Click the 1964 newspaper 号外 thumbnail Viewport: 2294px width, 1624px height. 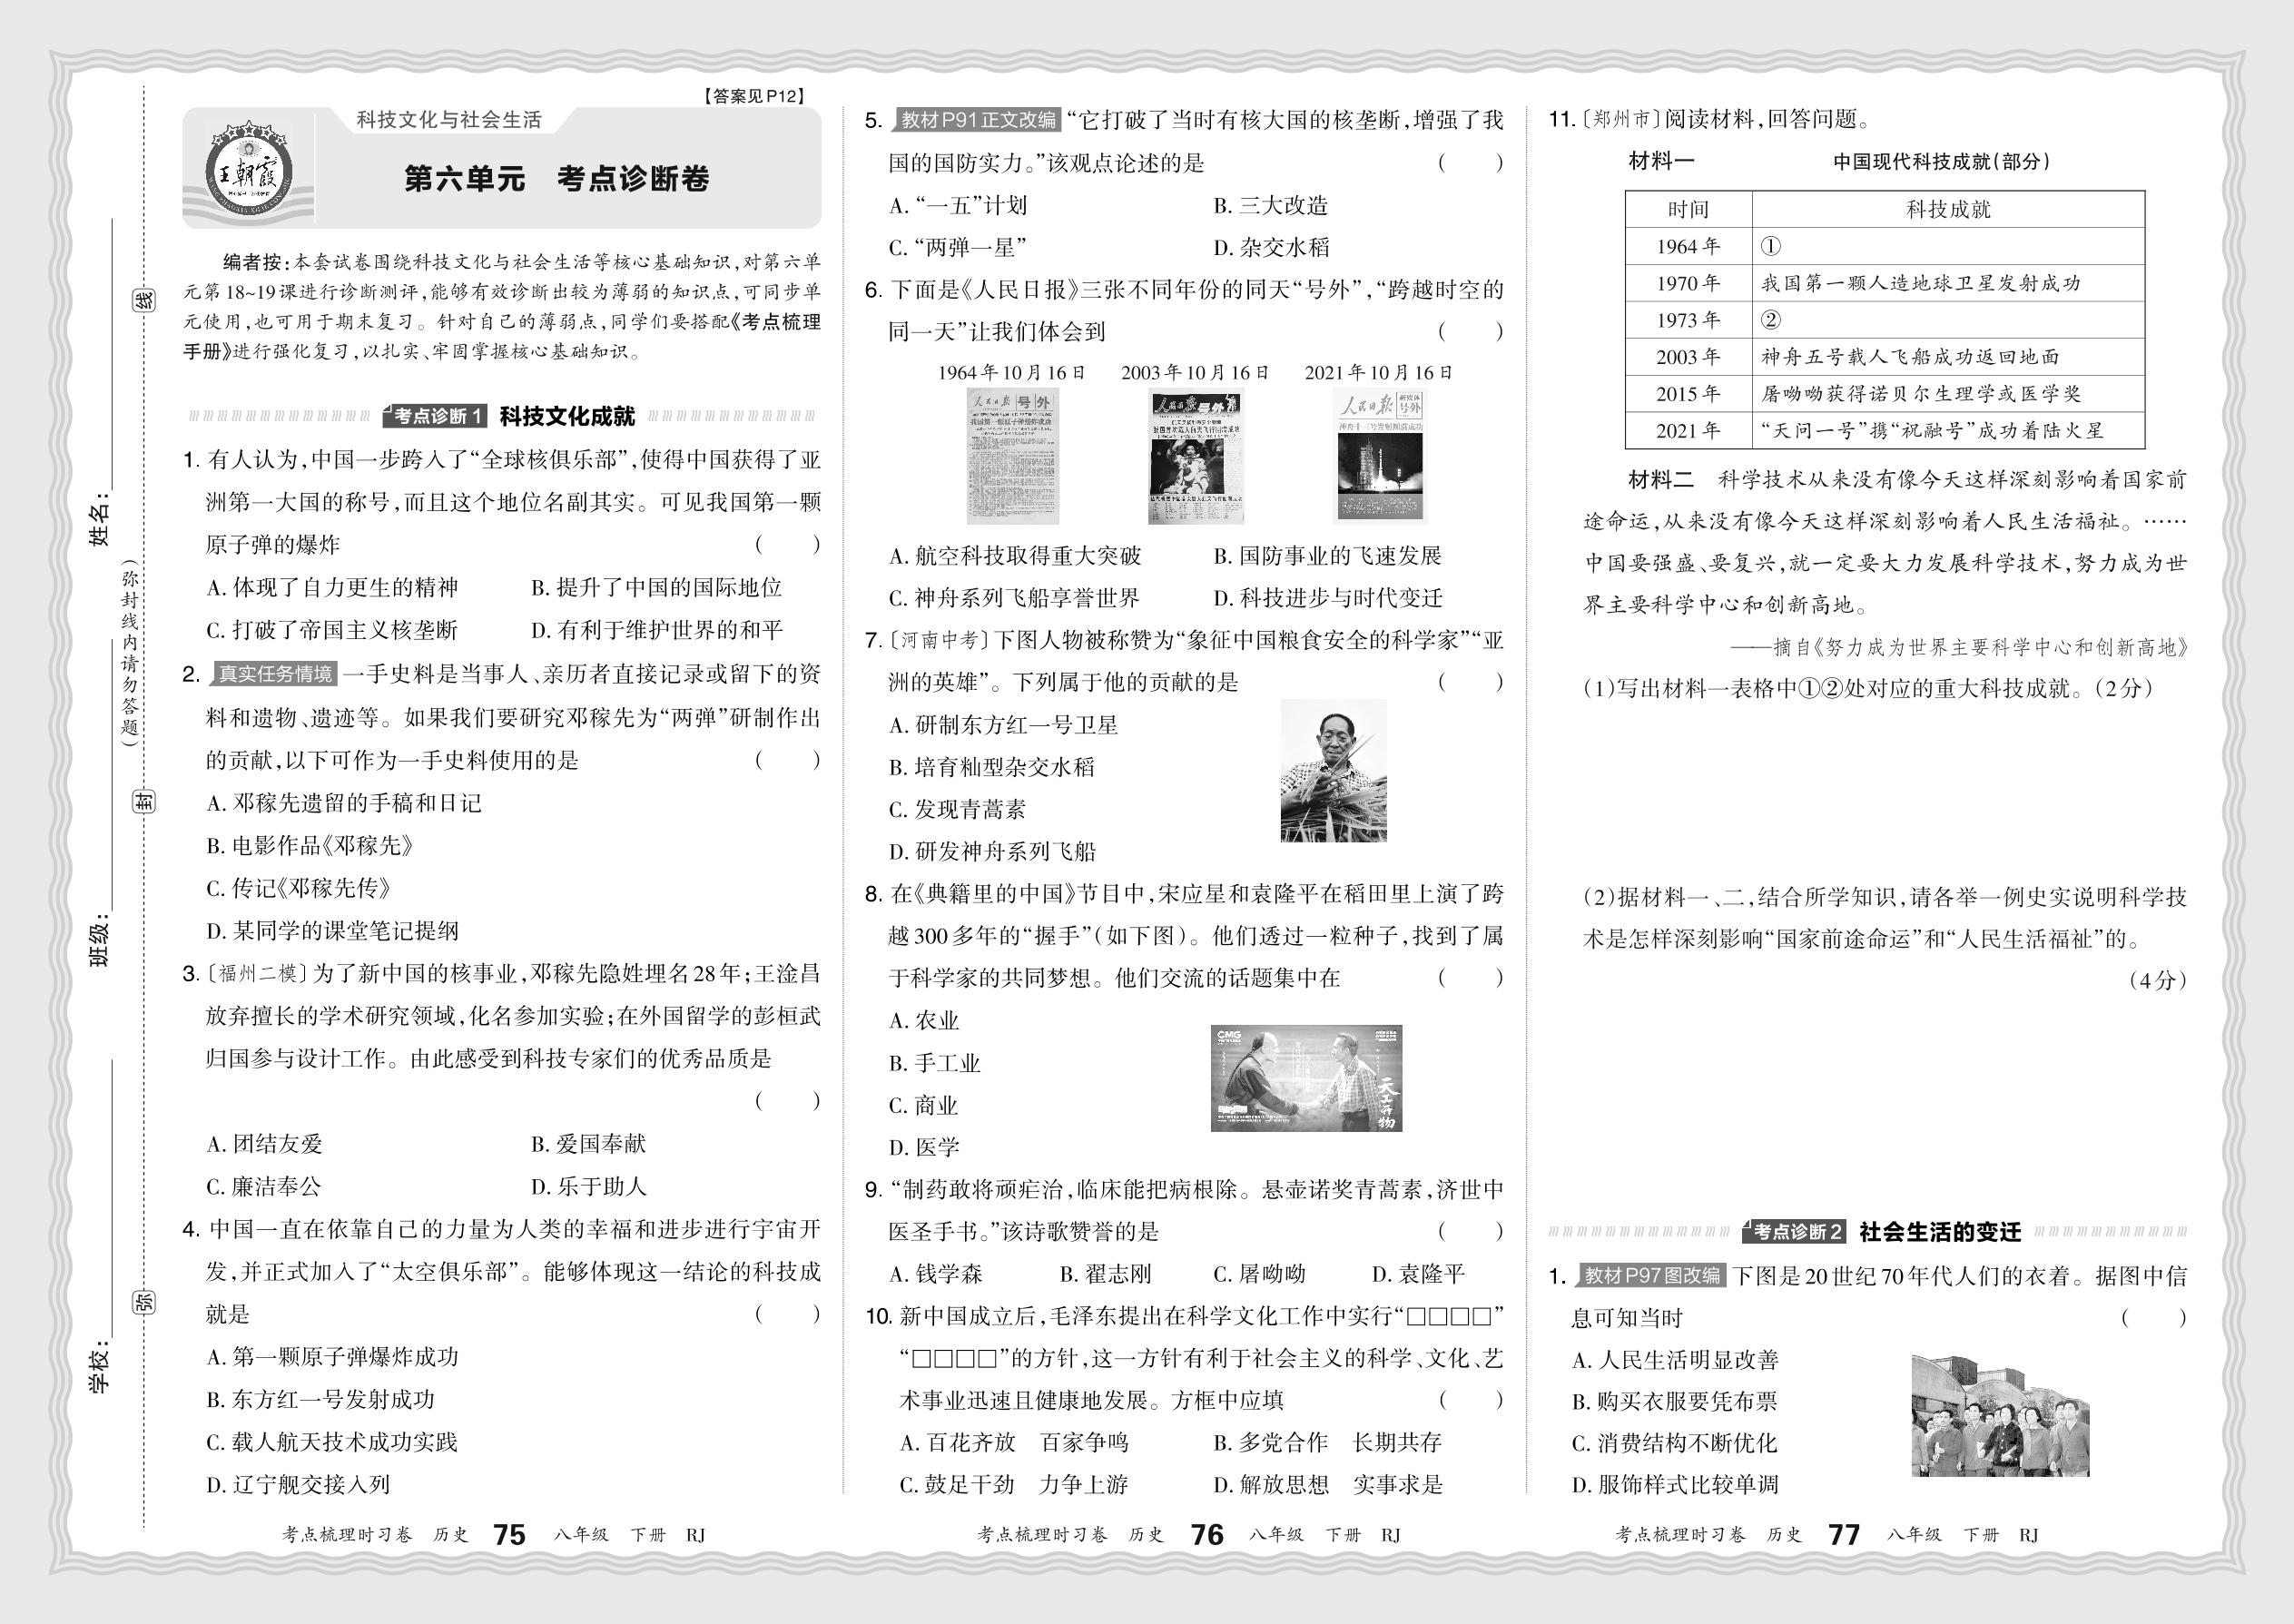pyautogui.click(x=1012, y=456)
